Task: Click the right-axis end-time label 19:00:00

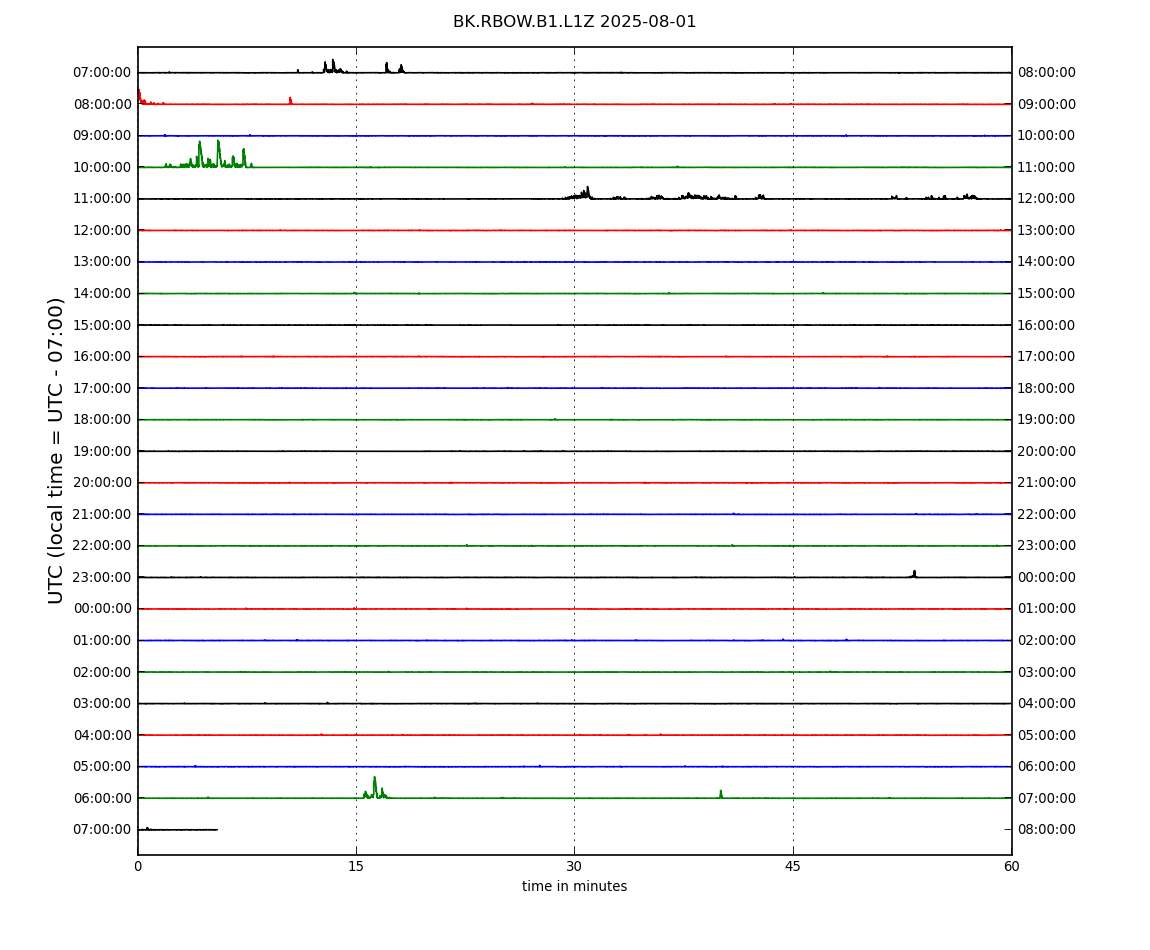Action: tap(1047, 420)
